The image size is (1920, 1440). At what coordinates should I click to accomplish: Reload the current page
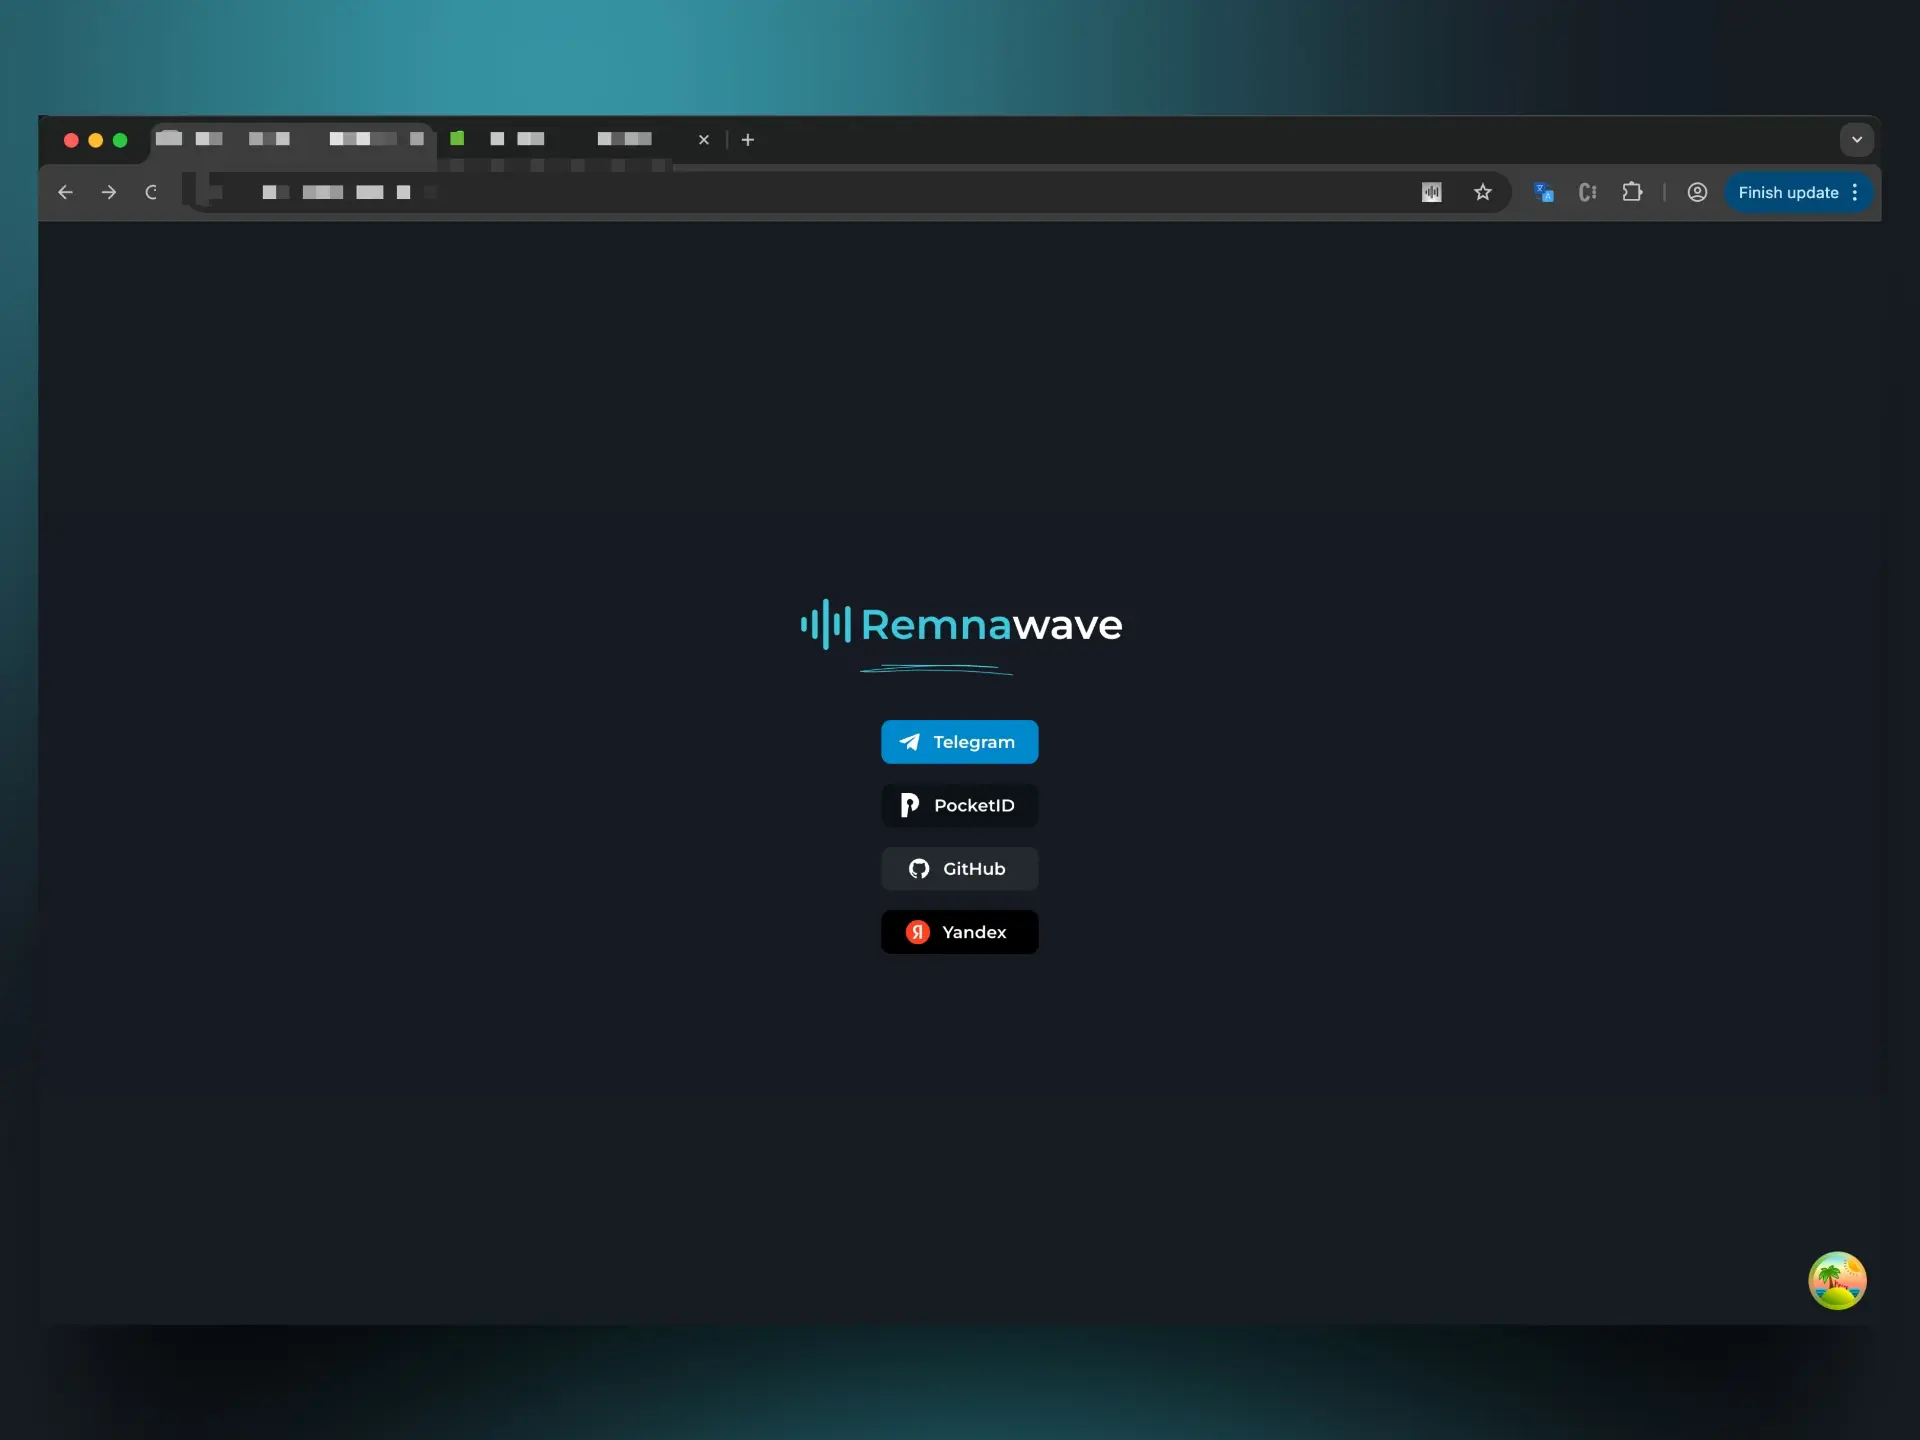click(x=152, y=192)
